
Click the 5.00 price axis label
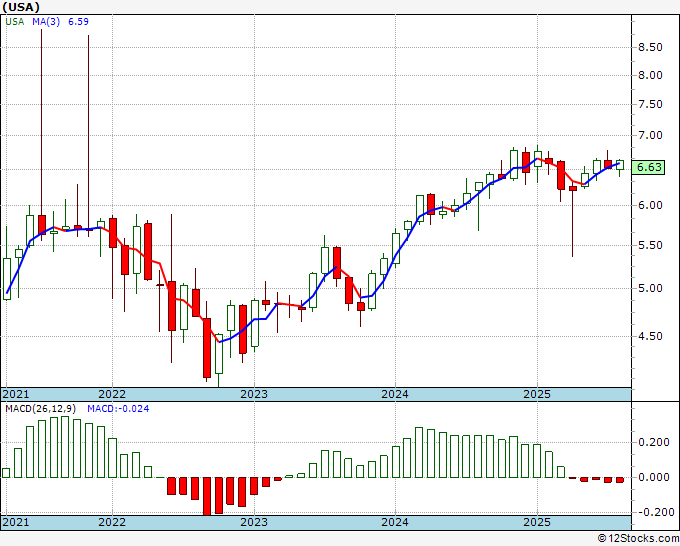[x=650, y=288]
